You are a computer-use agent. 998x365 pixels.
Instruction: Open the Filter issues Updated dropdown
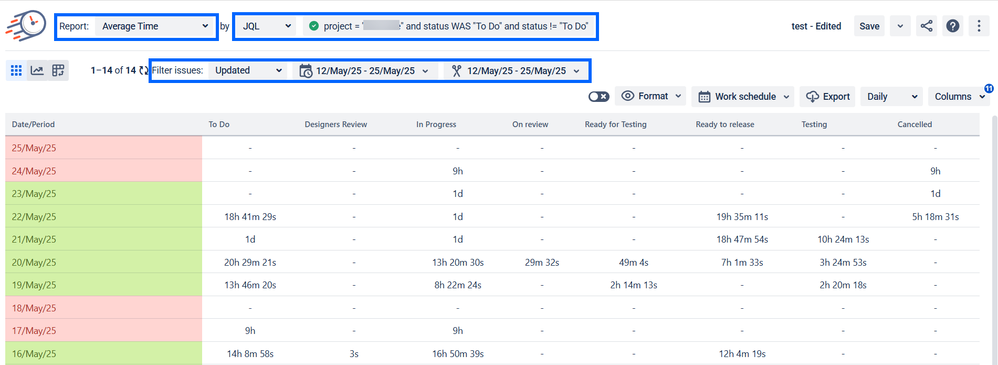tap(247, 71)
